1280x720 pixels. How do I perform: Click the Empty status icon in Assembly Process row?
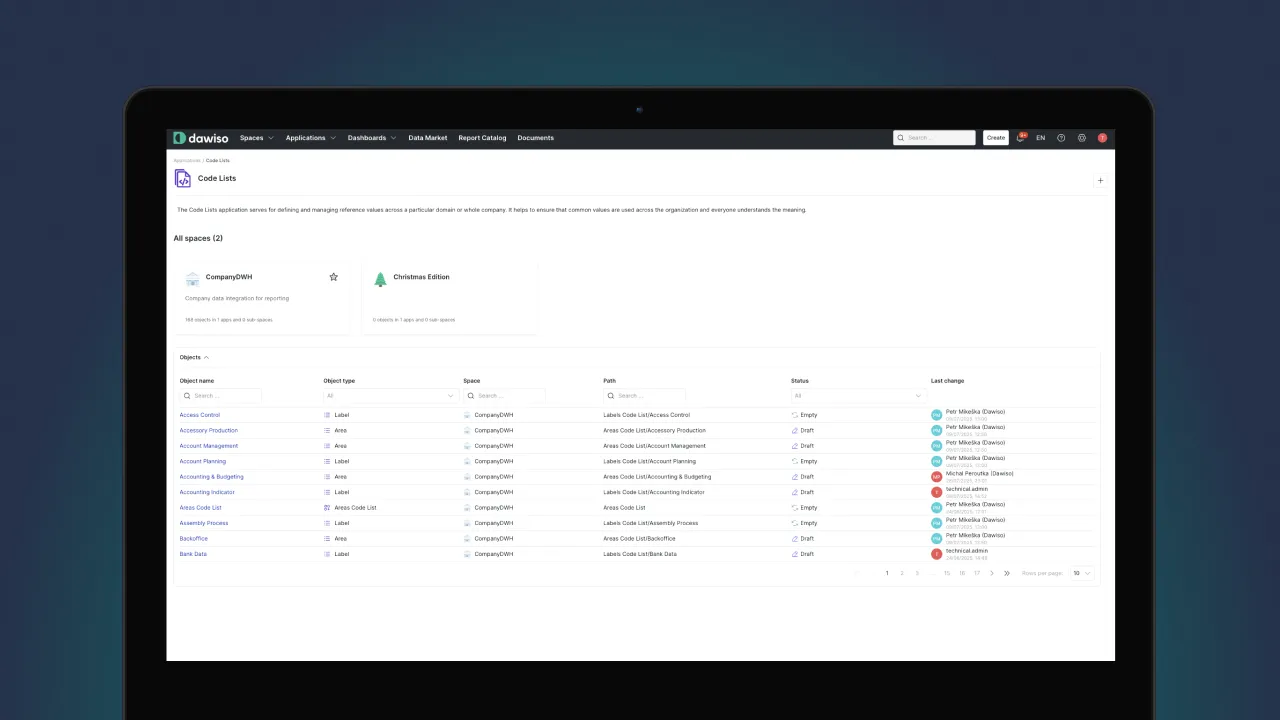tap(795, 523)
